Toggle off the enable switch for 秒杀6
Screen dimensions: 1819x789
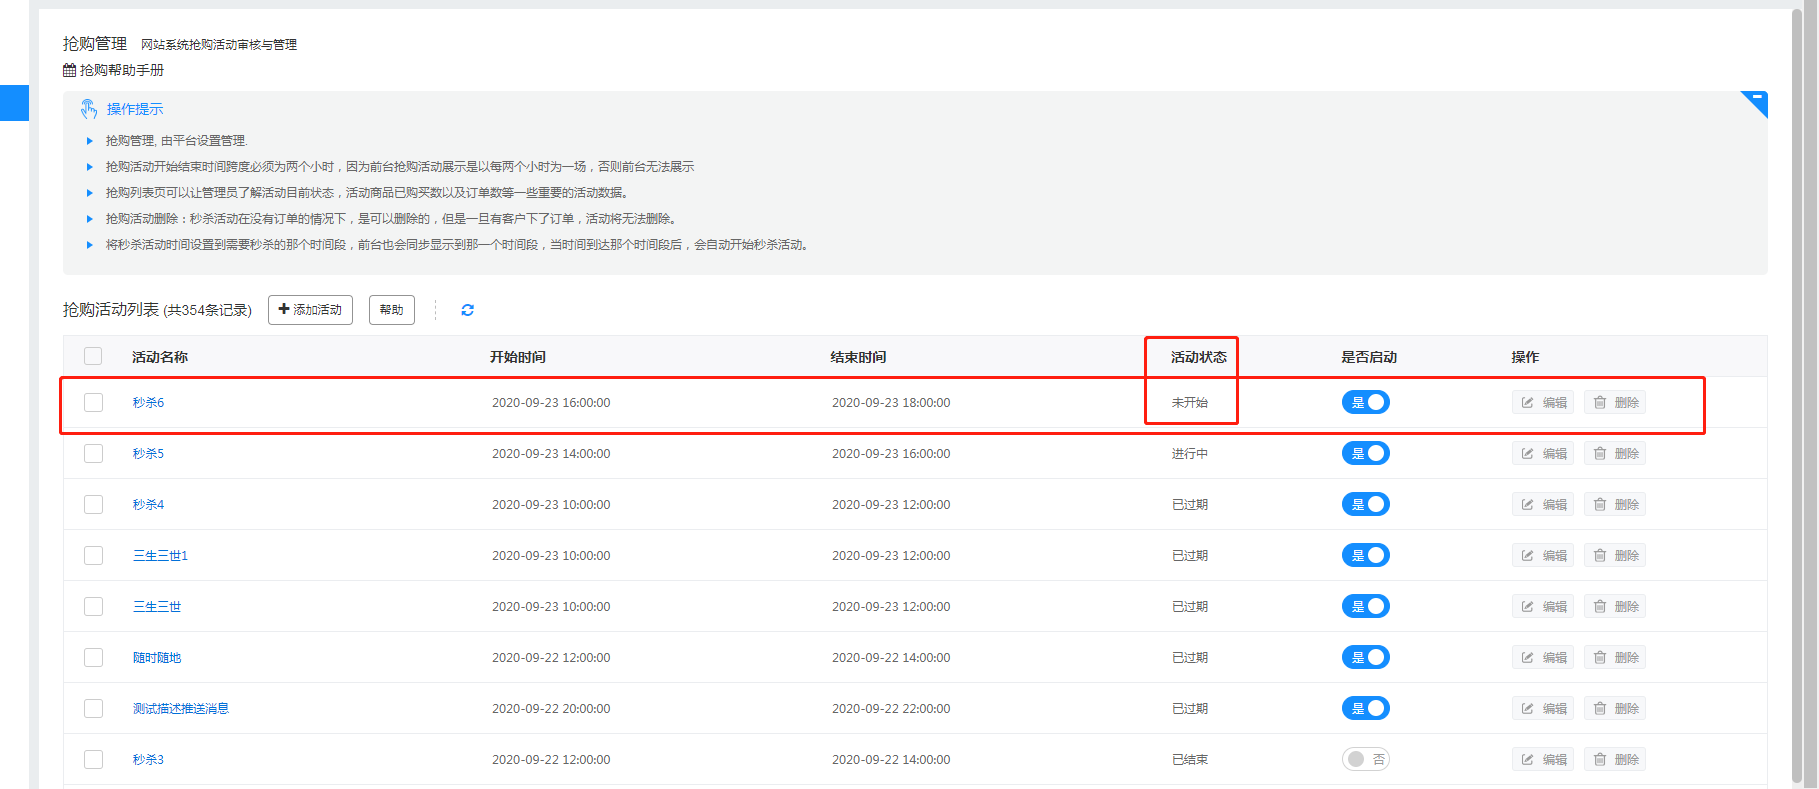pyautogui.click(x=1365, y=403)
